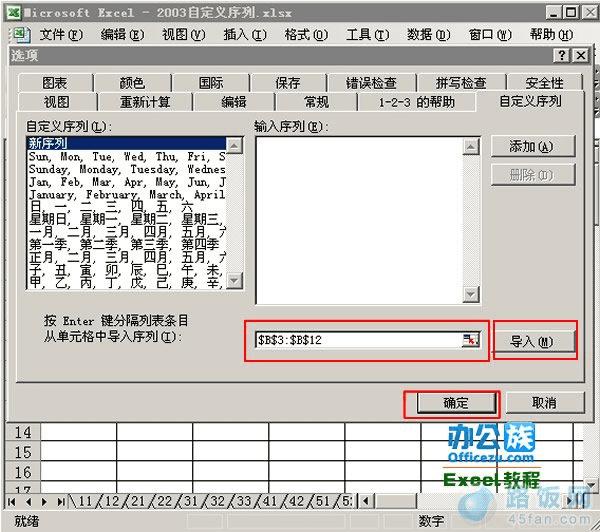Select the Jan, Feb, Mar list entry
This screenshot has width=600, height=532.
pos(126,181)
